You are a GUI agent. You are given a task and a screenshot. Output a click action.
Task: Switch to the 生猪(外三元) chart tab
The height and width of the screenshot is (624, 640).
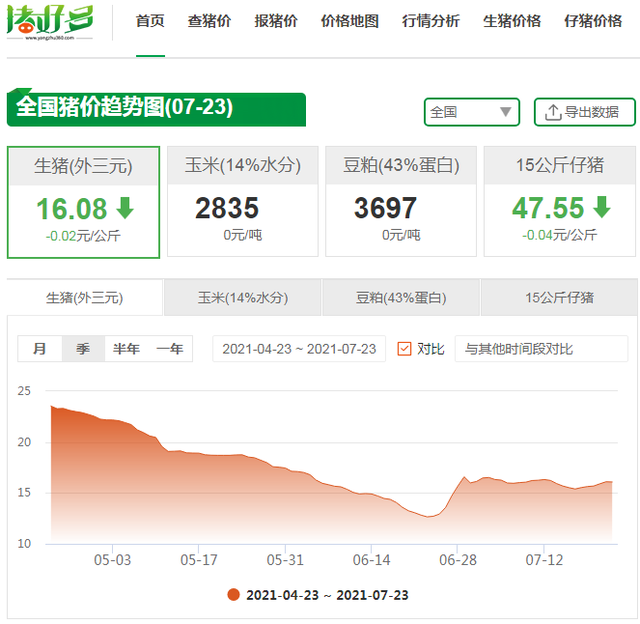pos(84,298)
